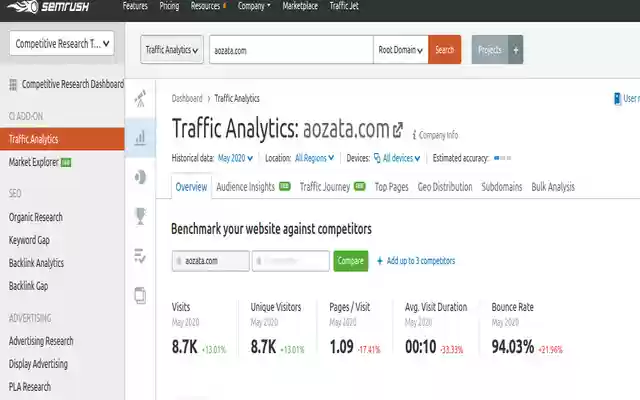Viewport: 640px width, 400px height.
Task: Expand the Company menu in top bar
Action: (x=254, y=6)
